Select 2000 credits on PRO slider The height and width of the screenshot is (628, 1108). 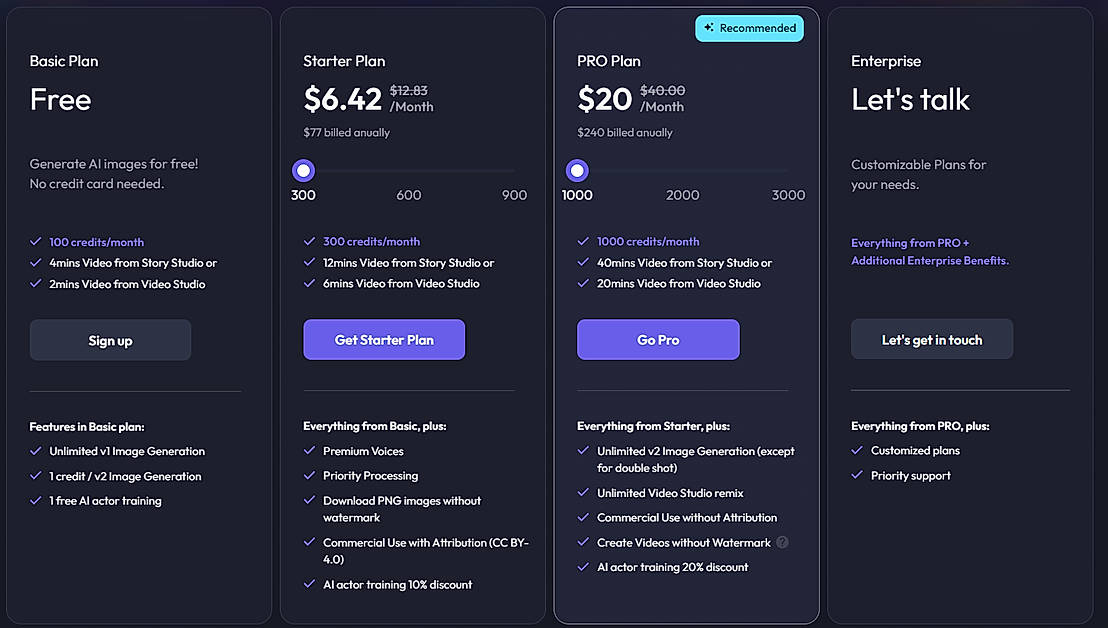[x=683, y=195]
